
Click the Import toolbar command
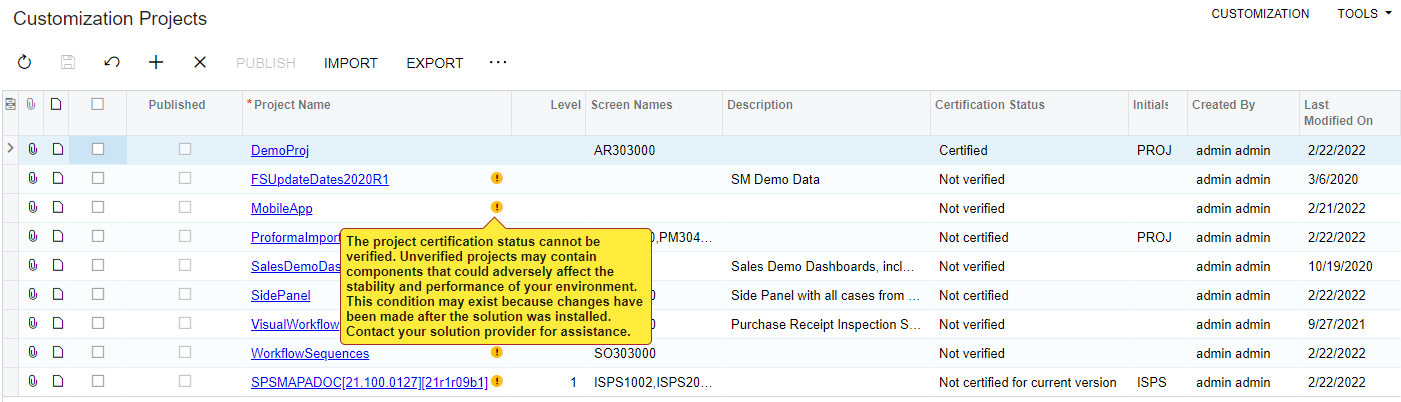click(351, 63)
